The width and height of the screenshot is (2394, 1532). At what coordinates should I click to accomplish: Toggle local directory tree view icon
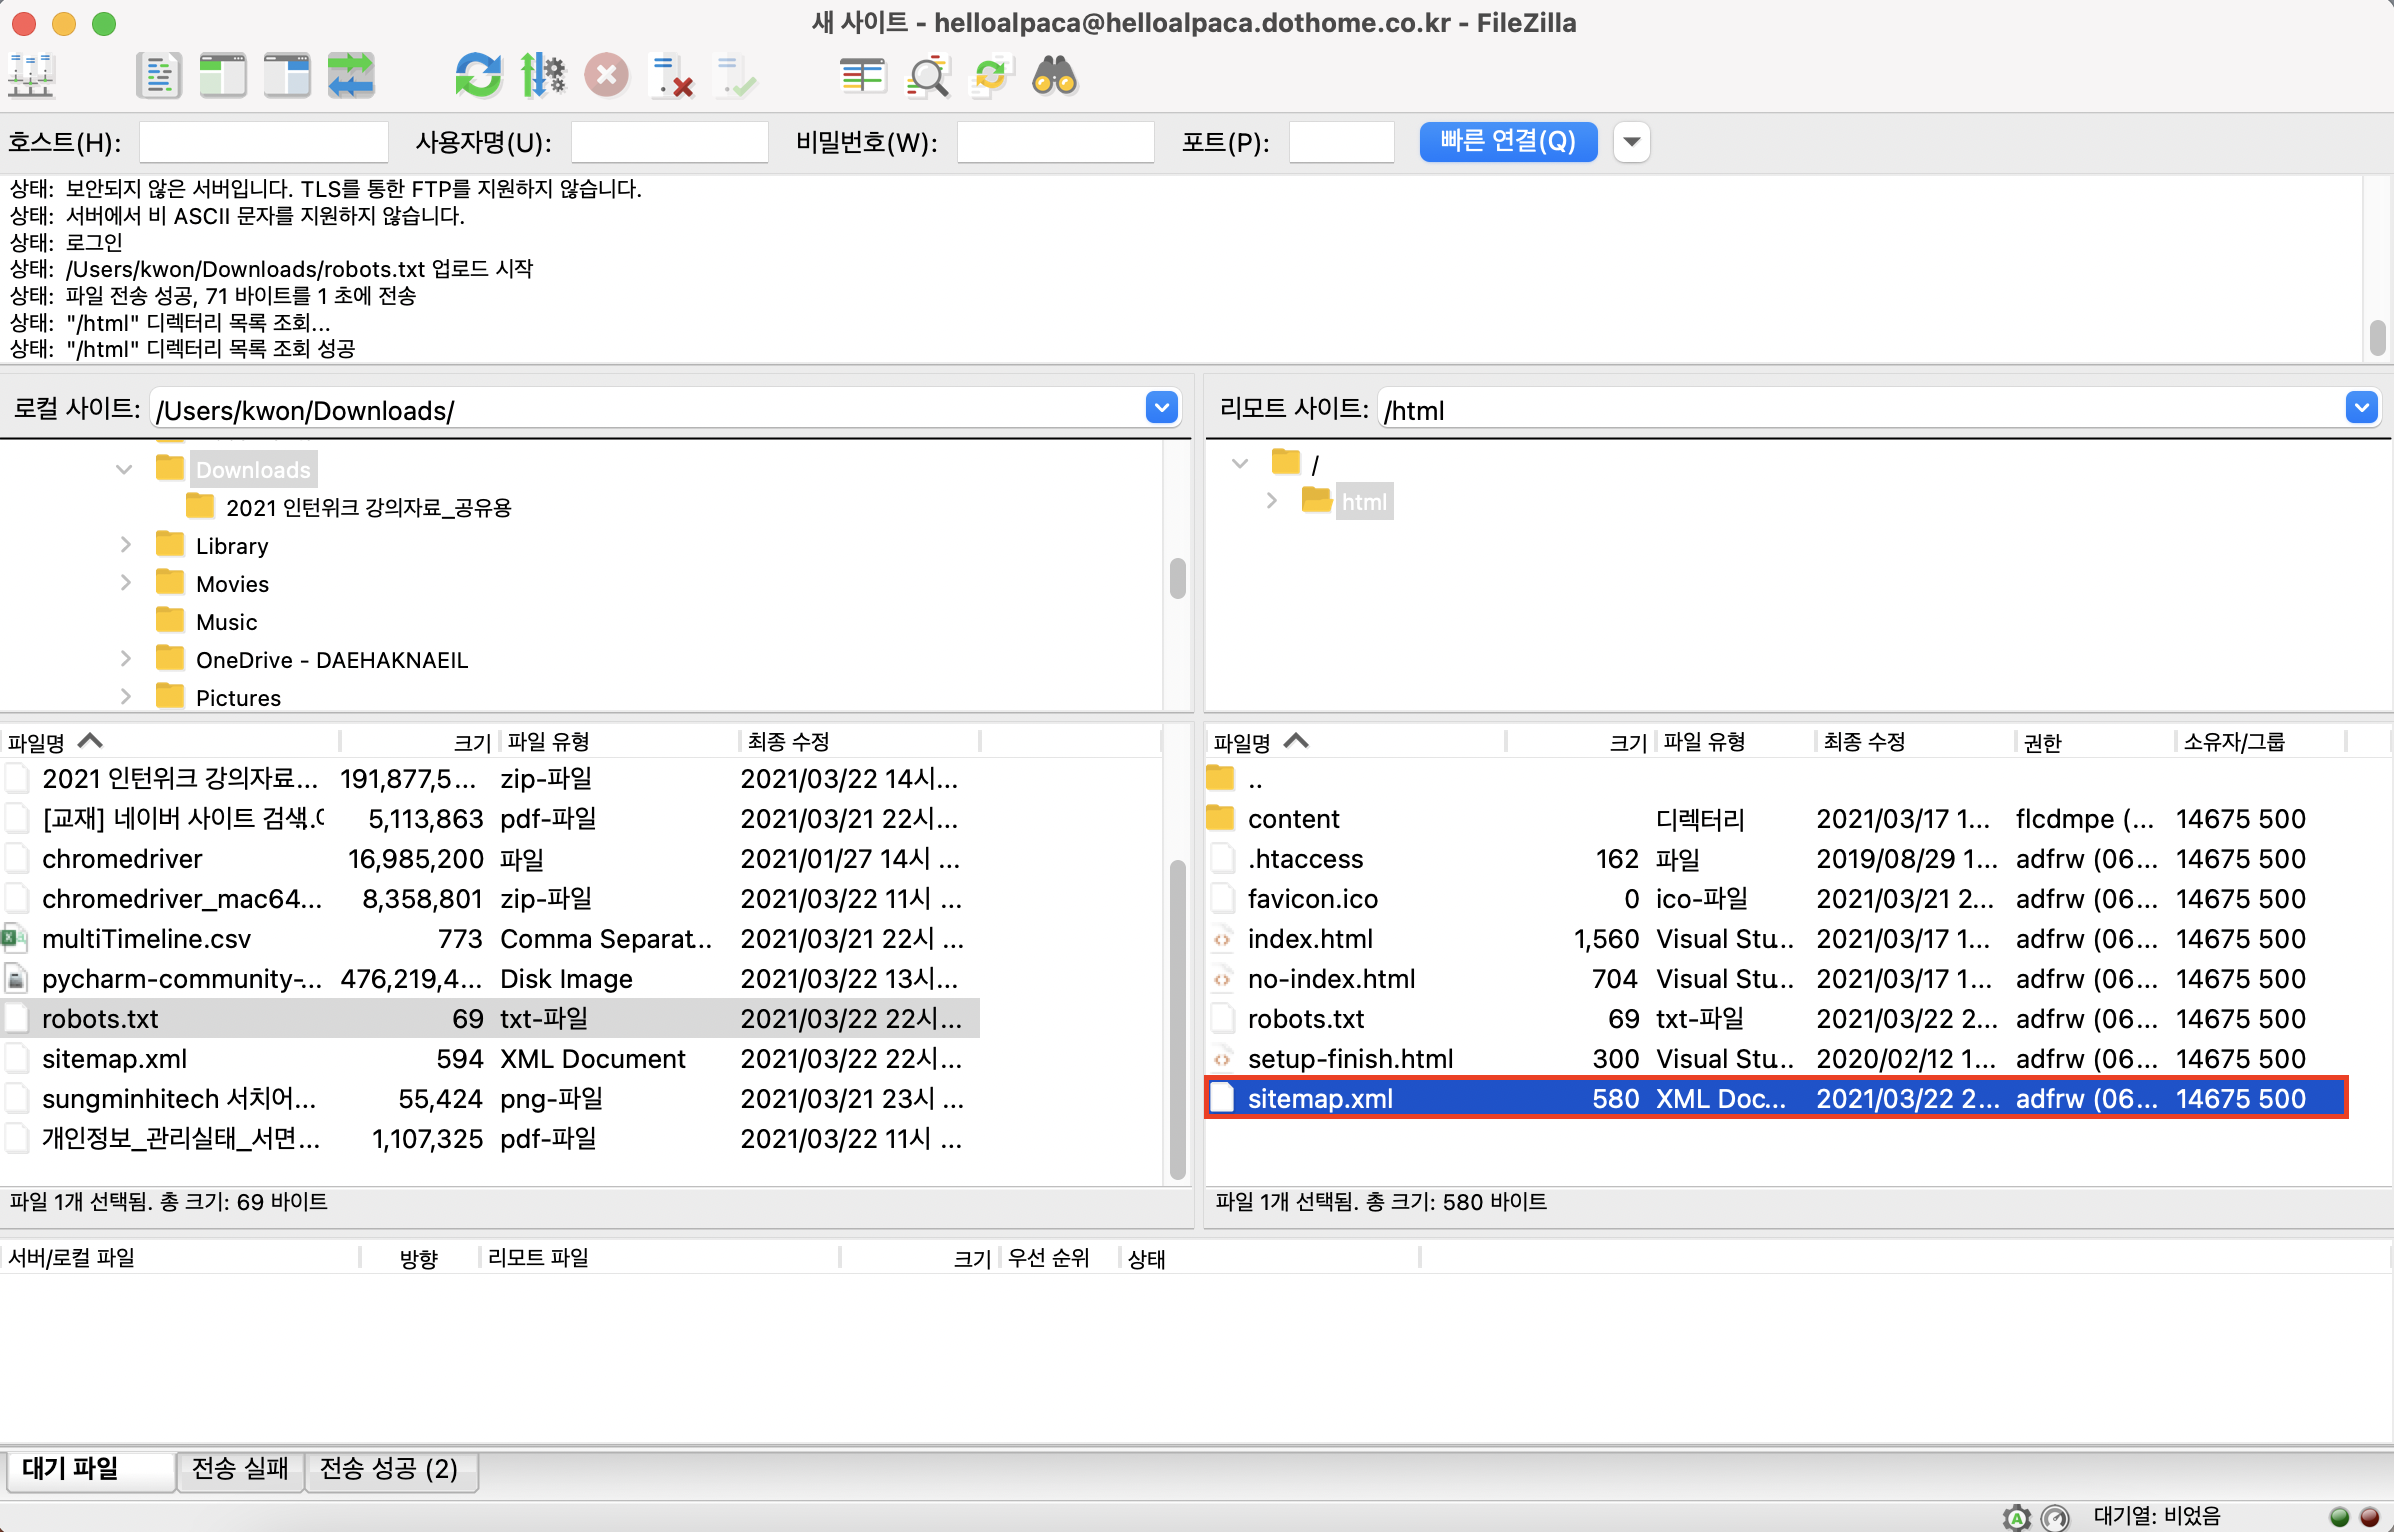click(222, 76)
